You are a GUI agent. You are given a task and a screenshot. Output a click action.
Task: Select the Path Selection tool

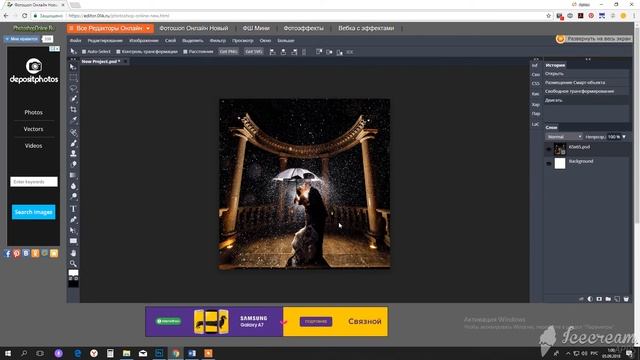coord(73,230)
